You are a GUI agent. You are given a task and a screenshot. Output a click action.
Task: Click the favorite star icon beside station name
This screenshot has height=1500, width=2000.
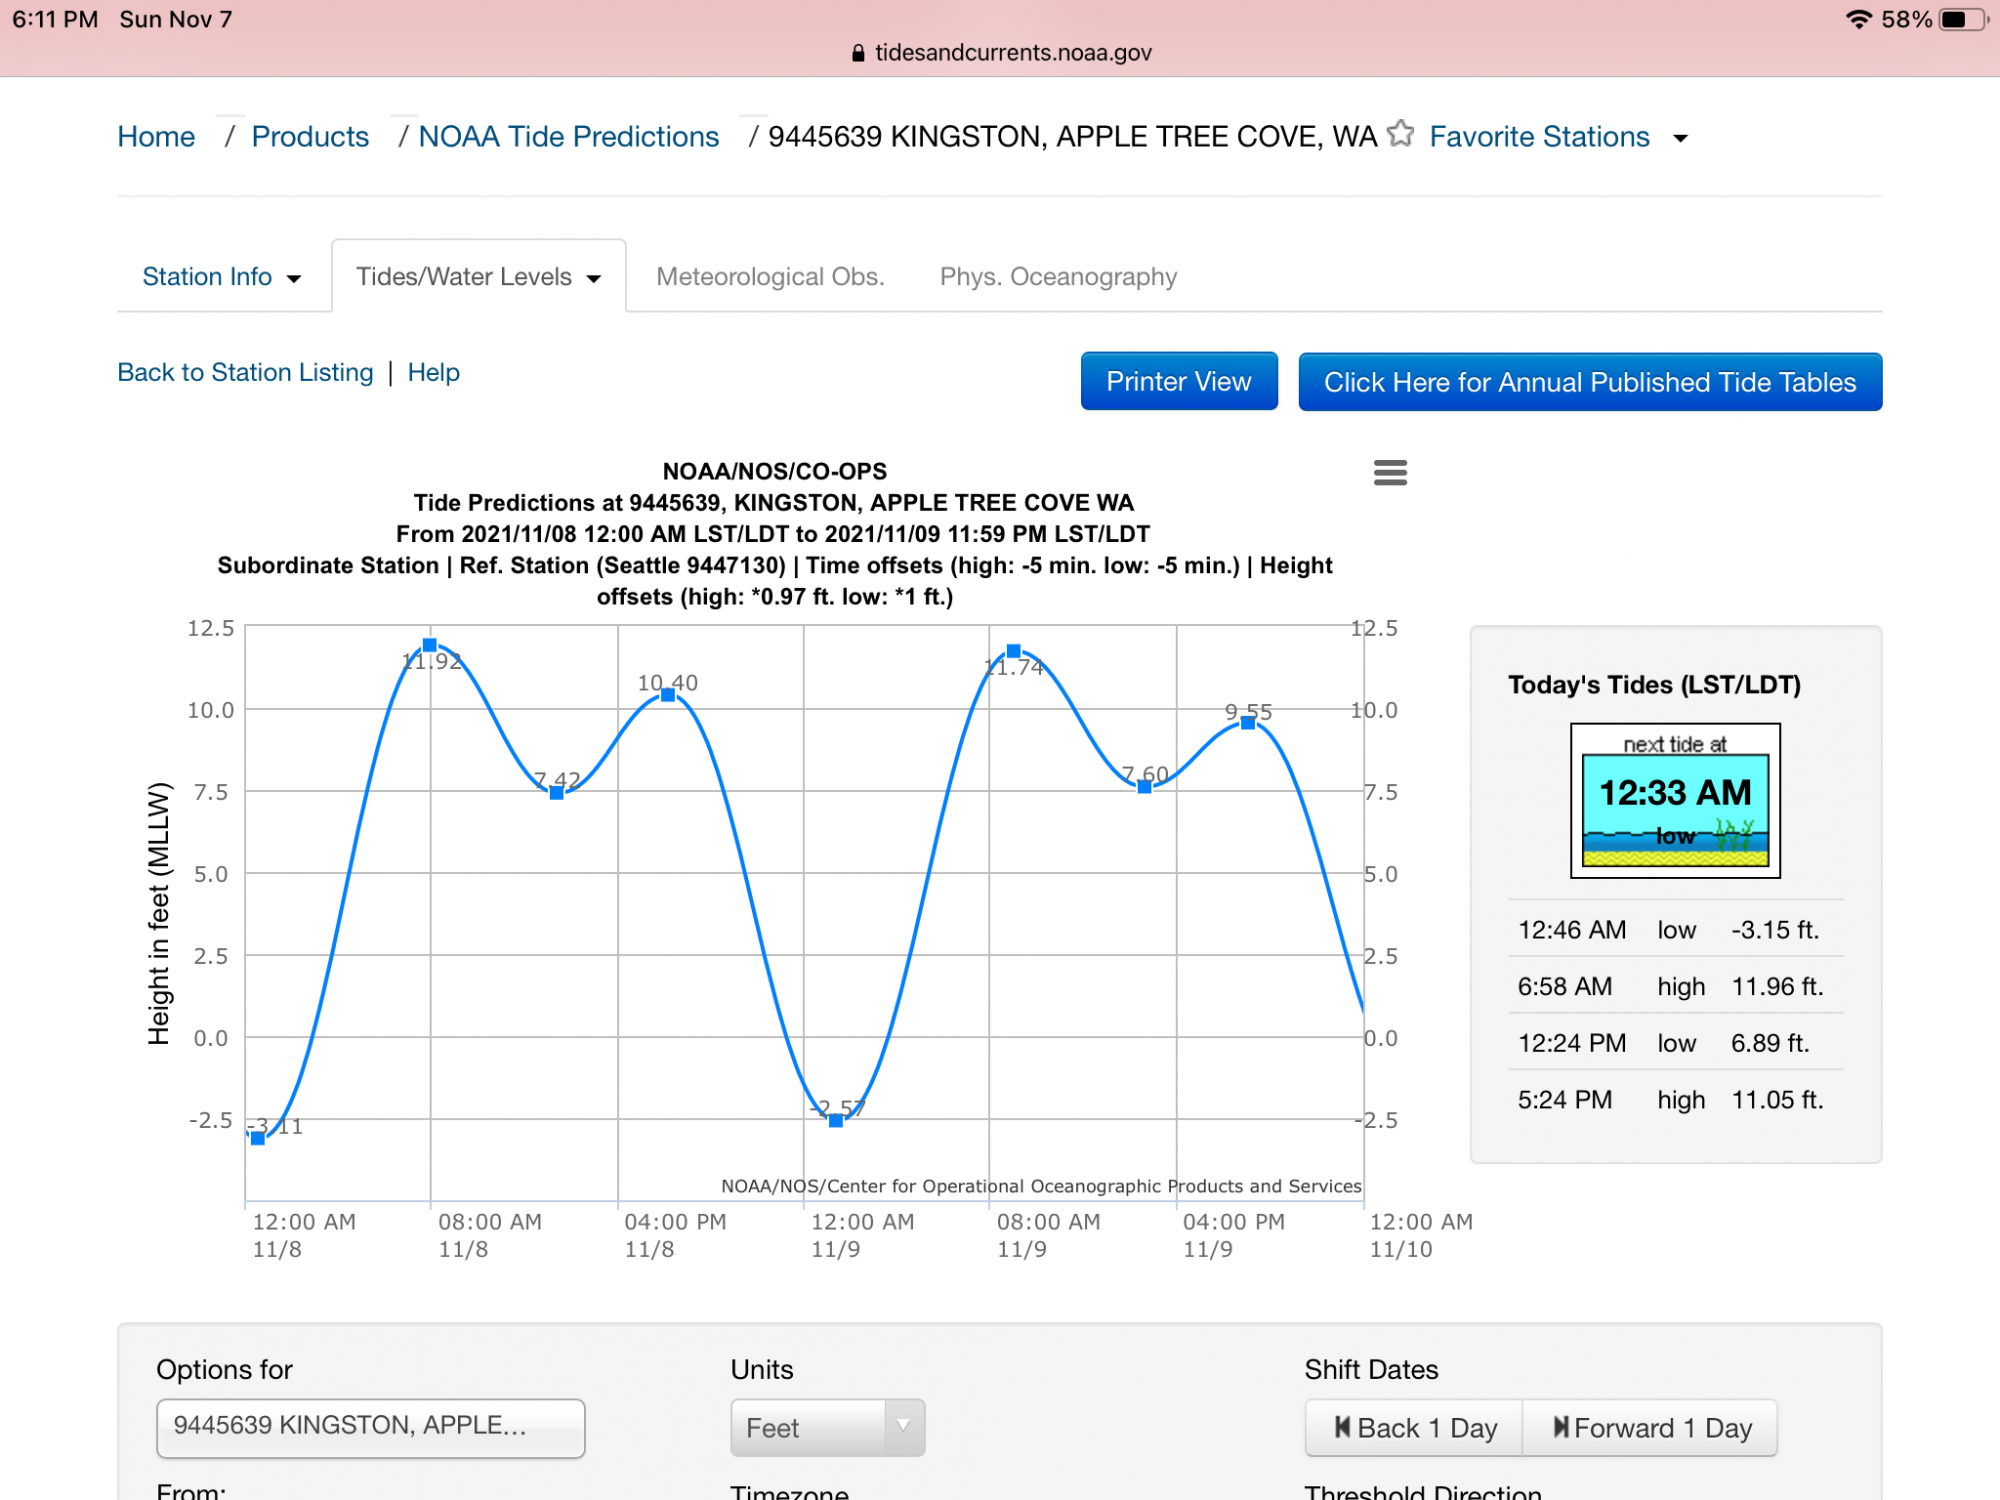coord(1401,134)
